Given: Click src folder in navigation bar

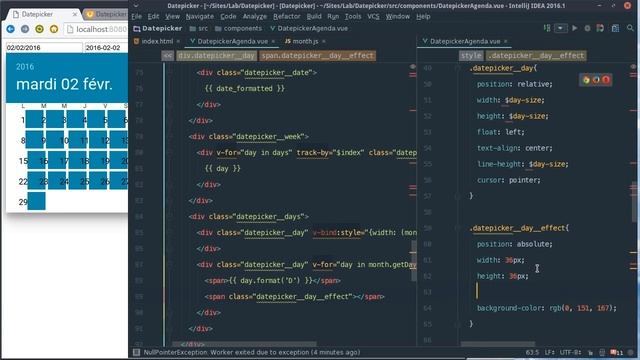Looking at the screenshot, I should pos(199,29).
